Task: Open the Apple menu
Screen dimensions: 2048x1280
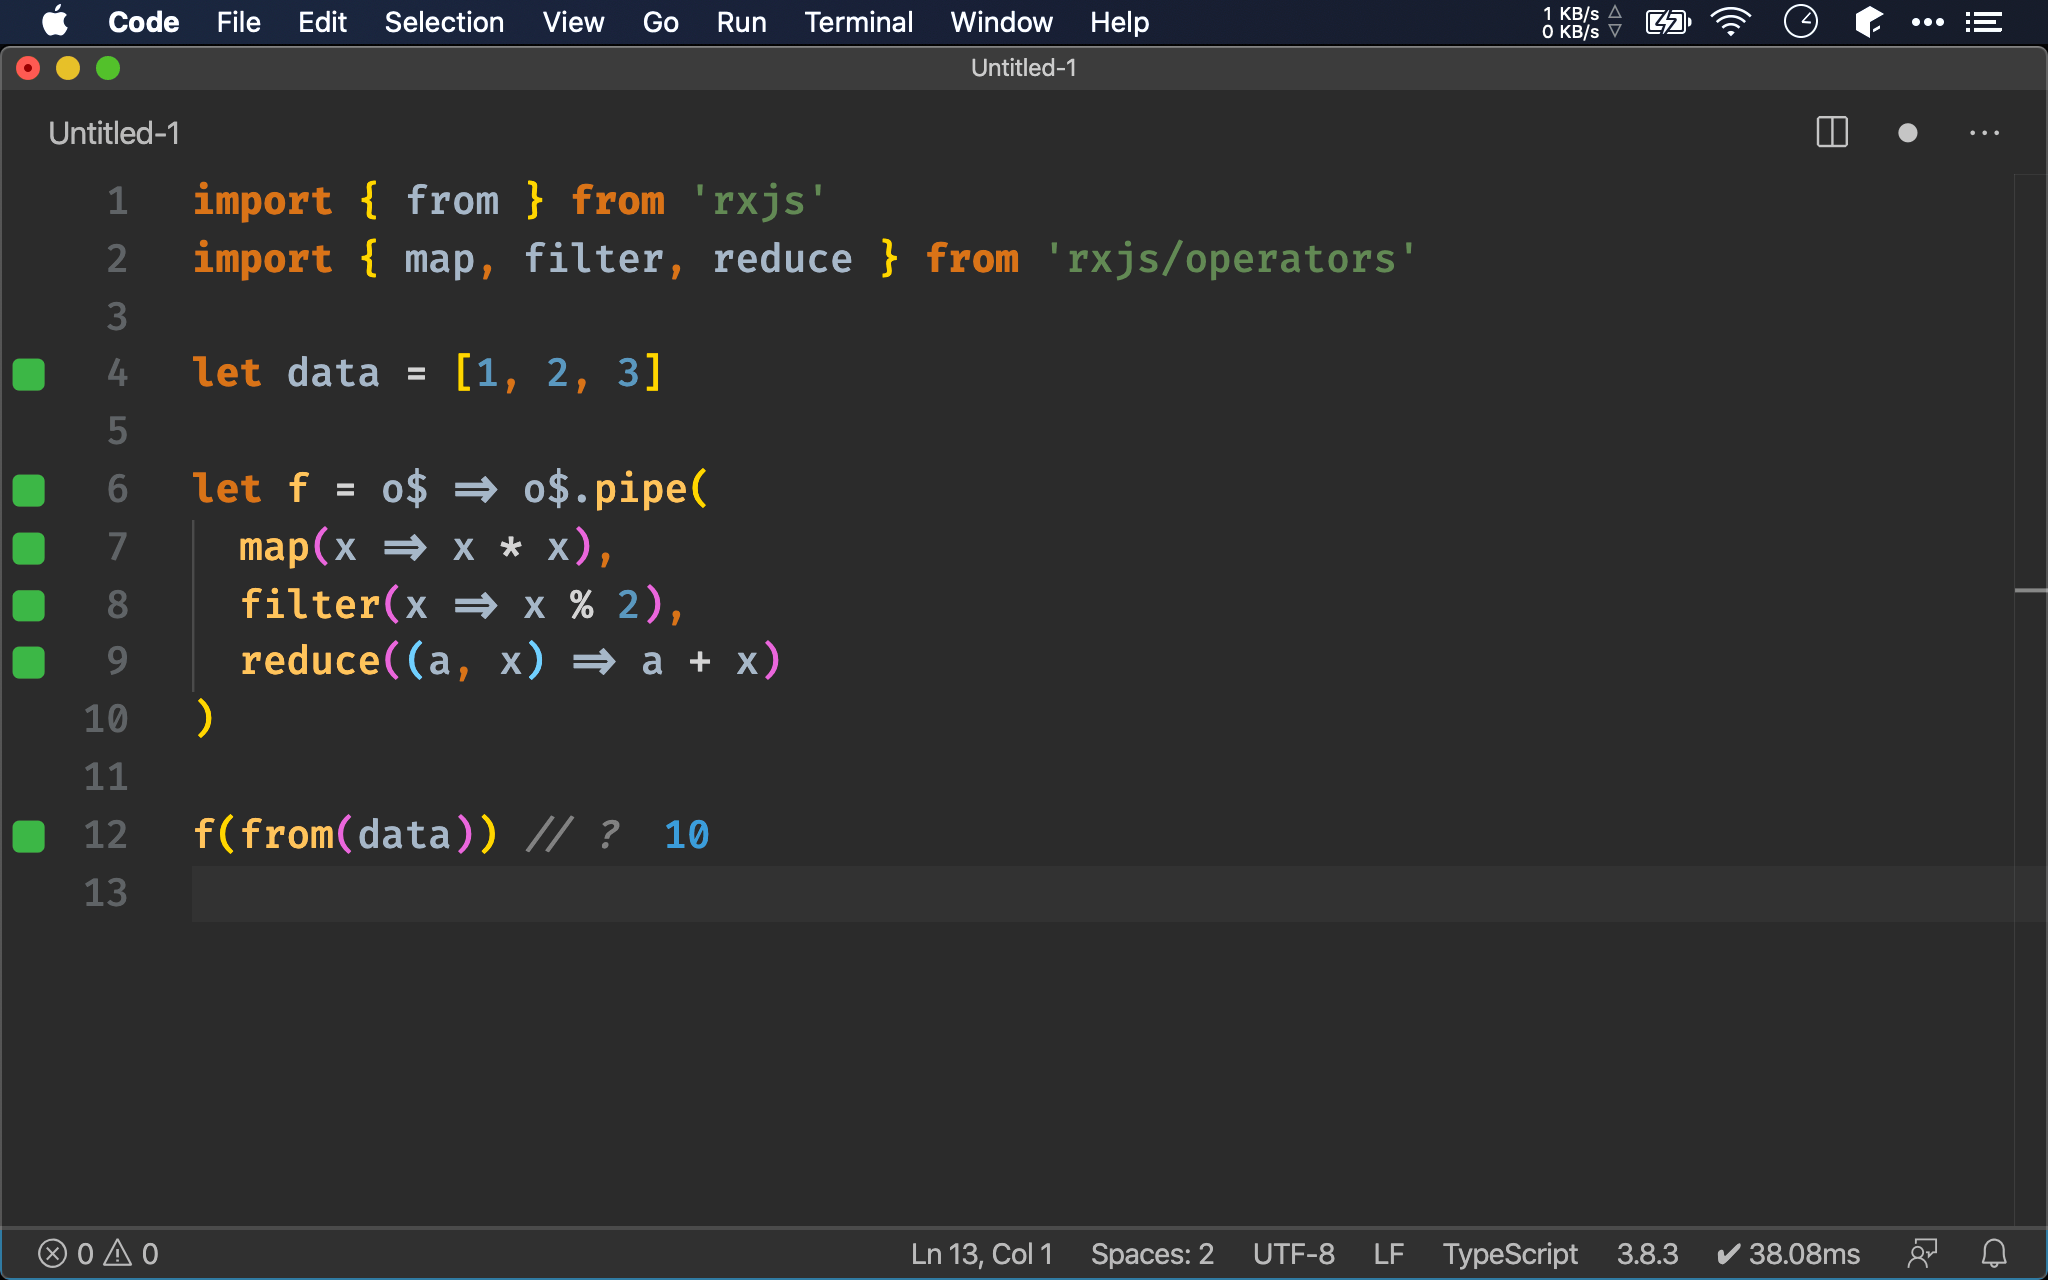Action: coord(55,22)
